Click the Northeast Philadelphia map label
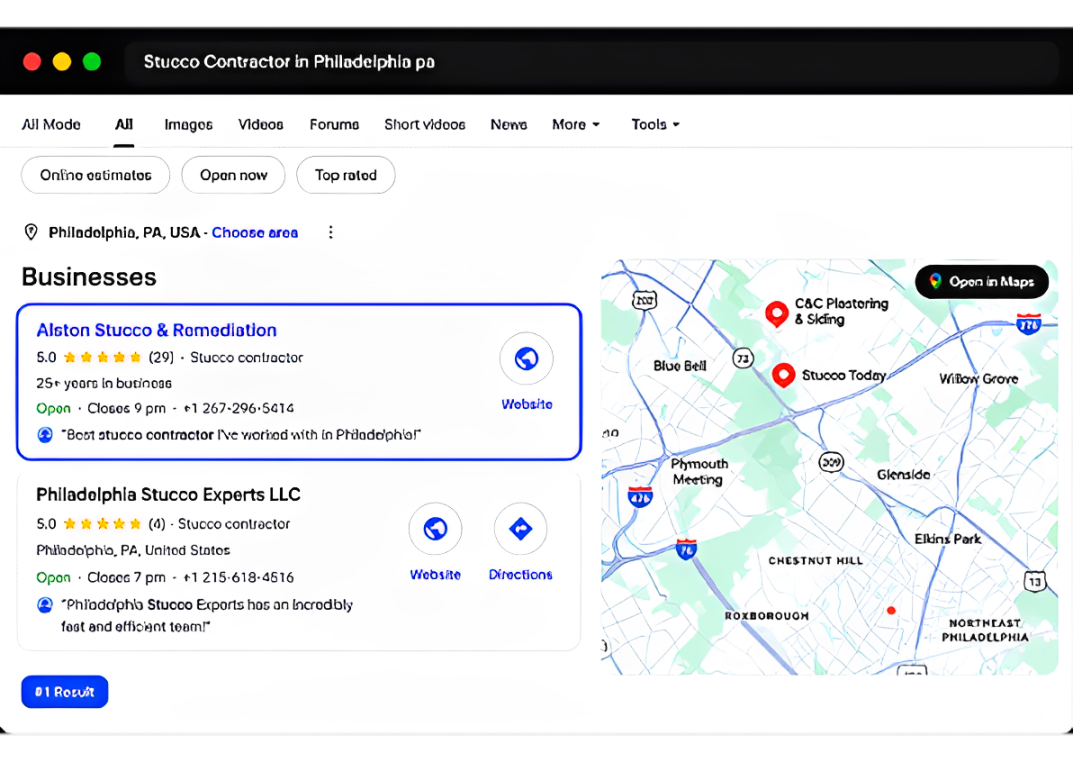1073x762 pixels. coord(985,630)
